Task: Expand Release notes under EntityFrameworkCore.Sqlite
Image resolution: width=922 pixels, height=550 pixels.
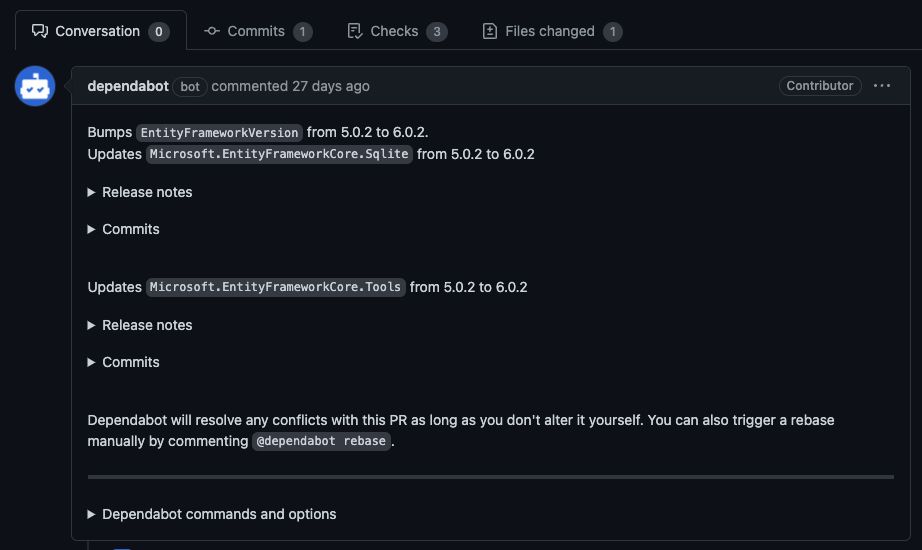Action: click(140, 192)
